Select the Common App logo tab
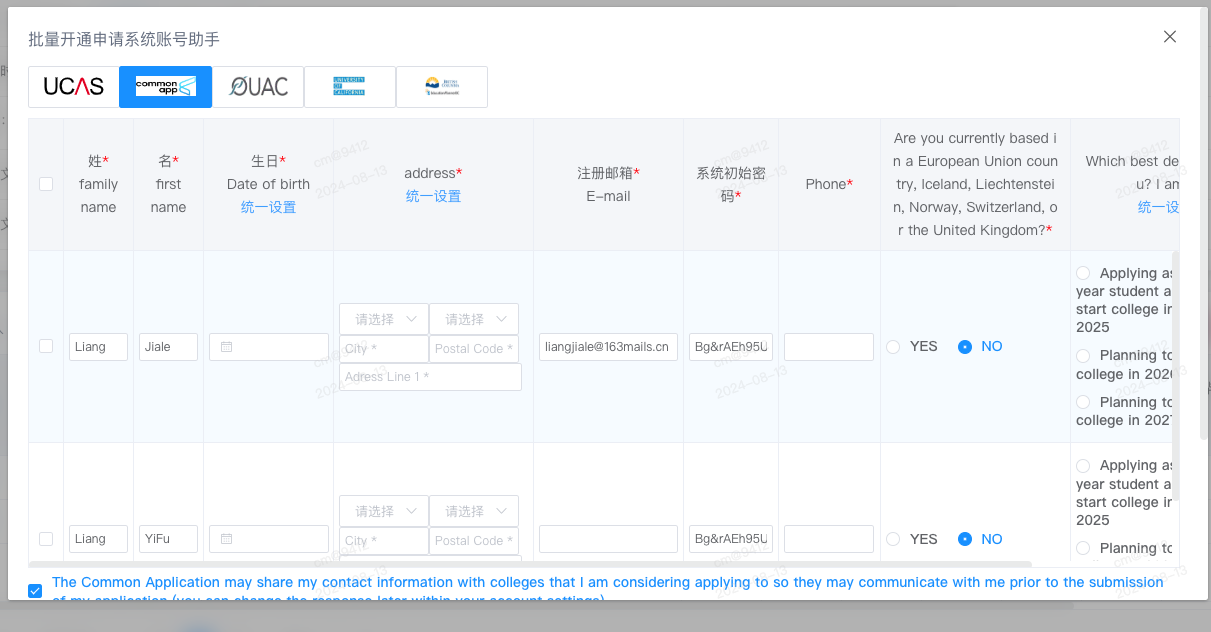Image resolution: width=1211 pixels, height=632 pixels. pos(166,87)
